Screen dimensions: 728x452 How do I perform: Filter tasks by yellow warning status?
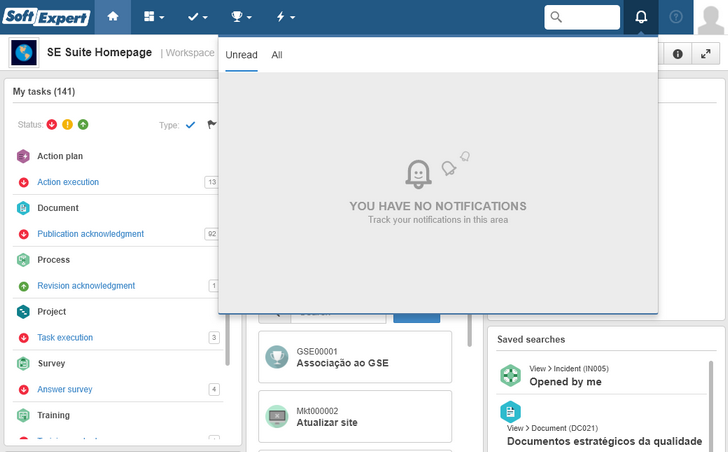67,124
